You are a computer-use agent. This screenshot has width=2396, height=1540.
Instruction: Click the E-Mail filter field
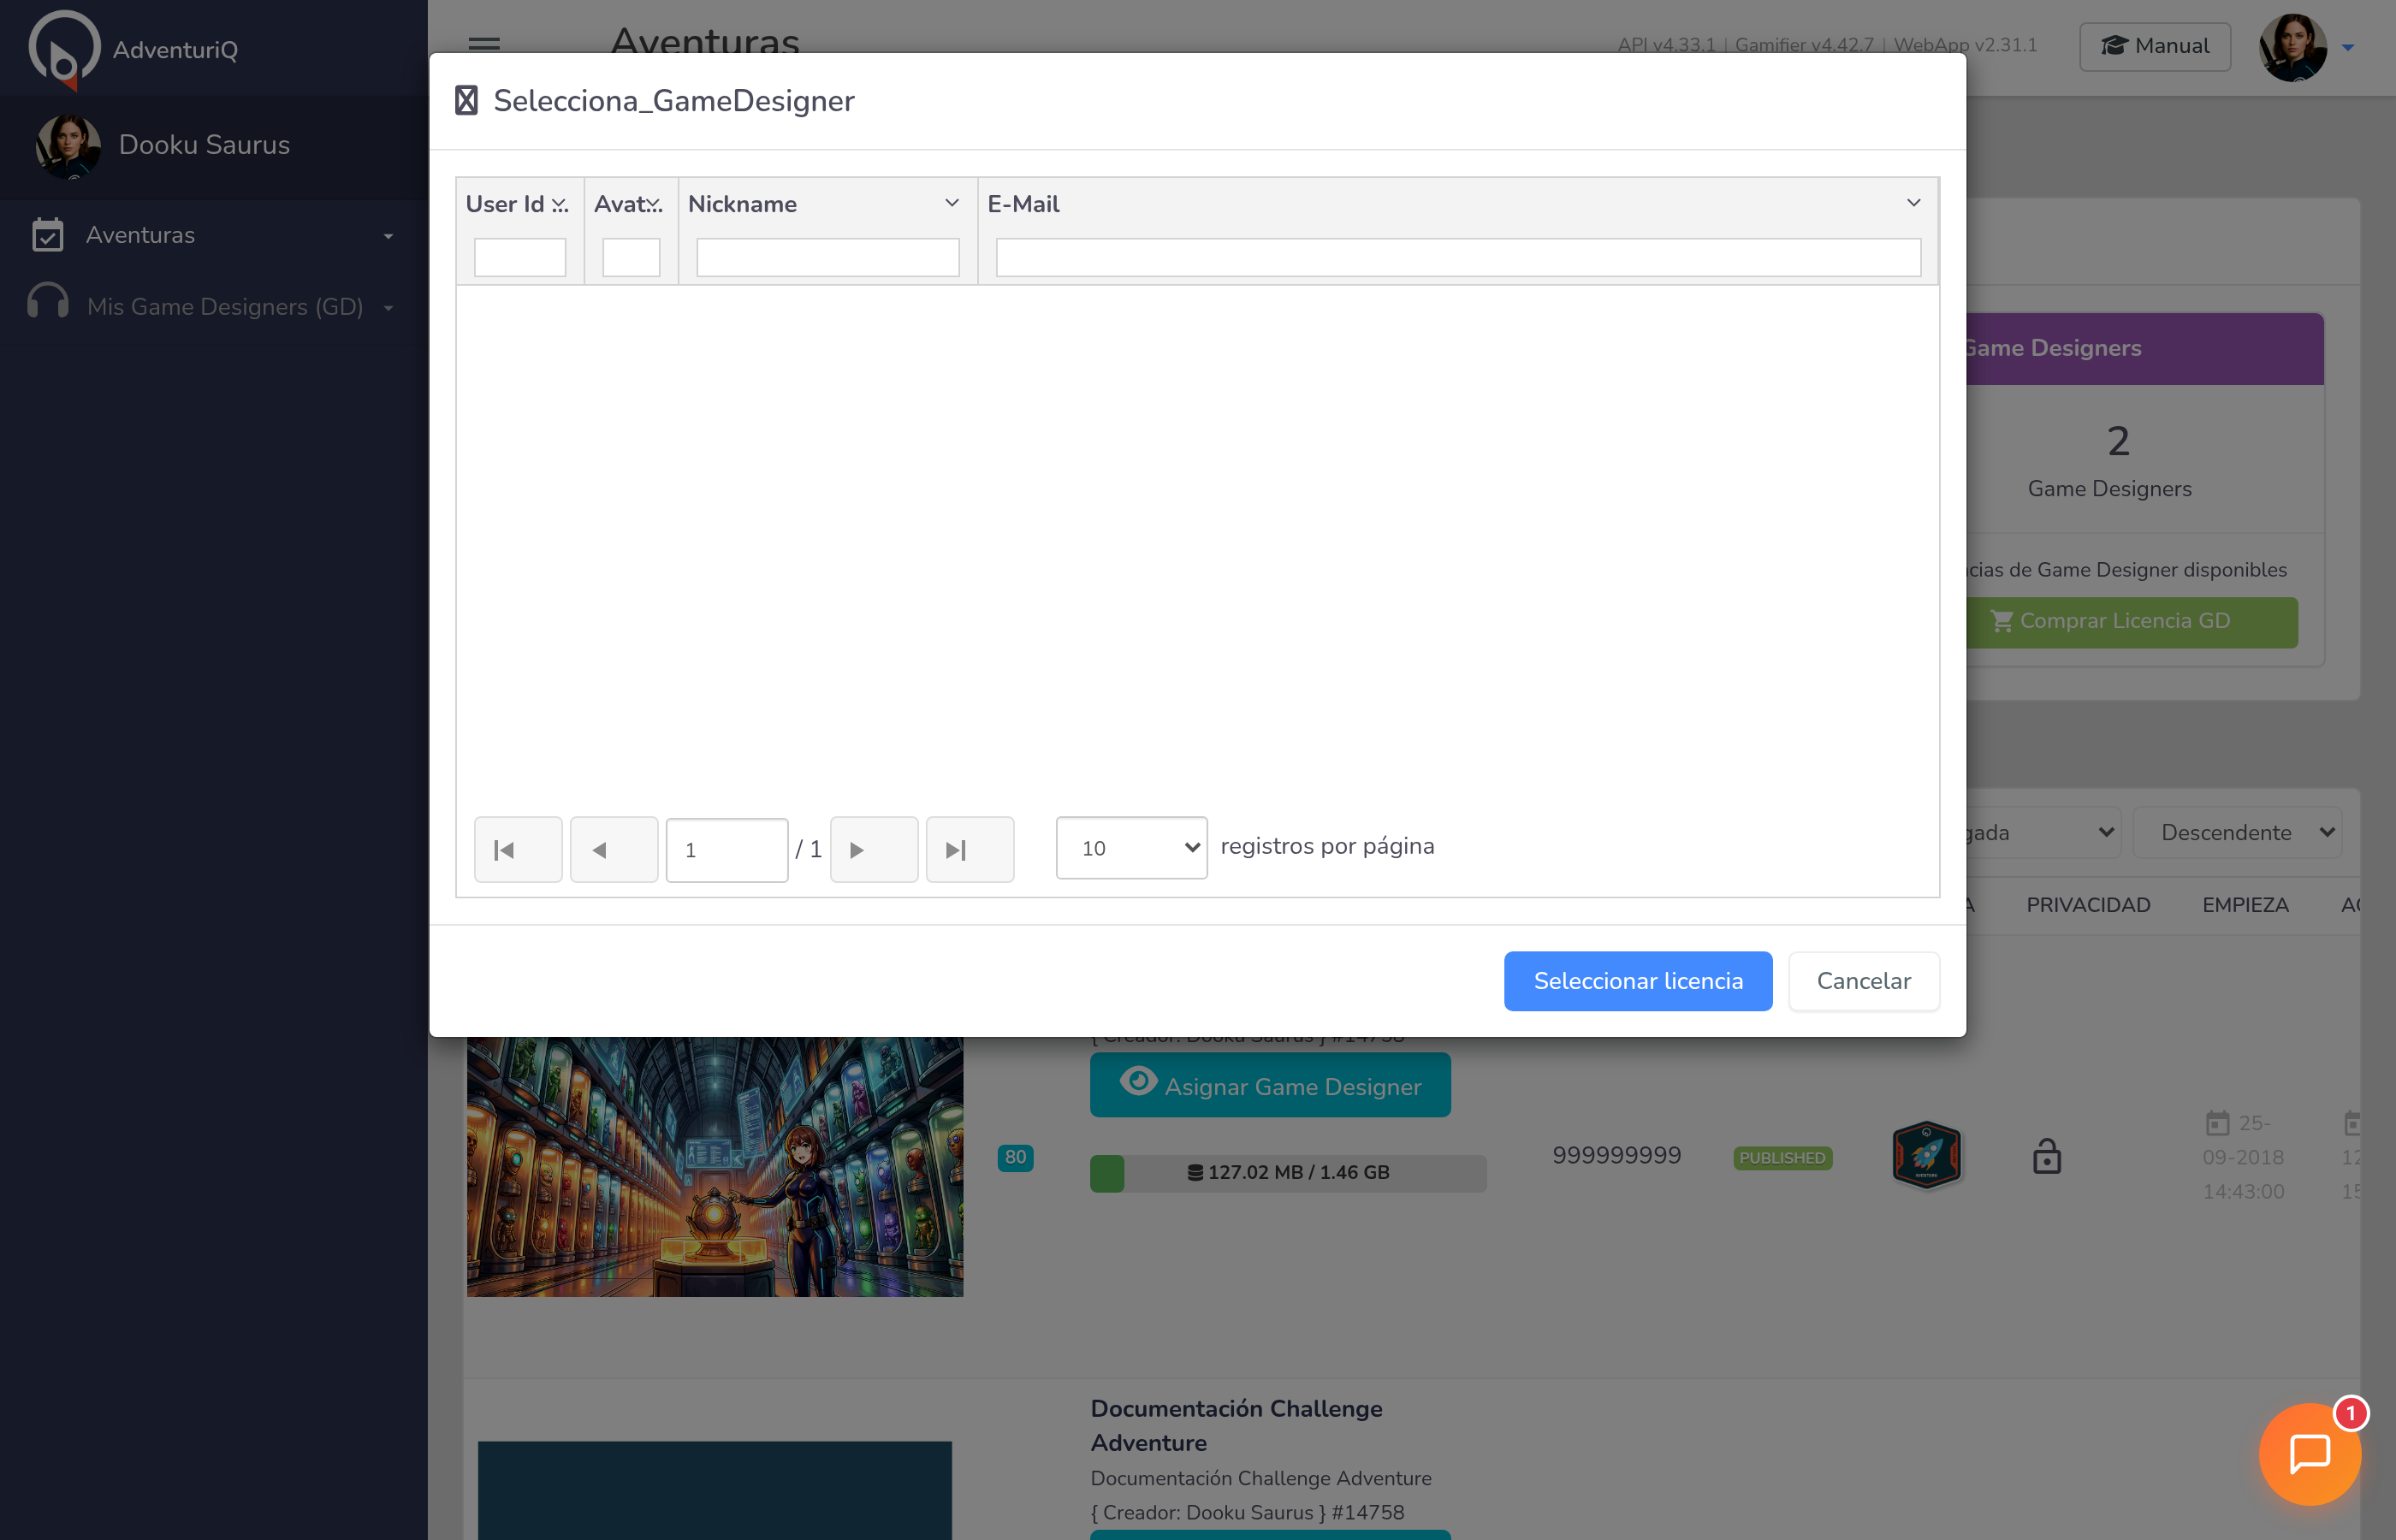[x=1457, y=257]
